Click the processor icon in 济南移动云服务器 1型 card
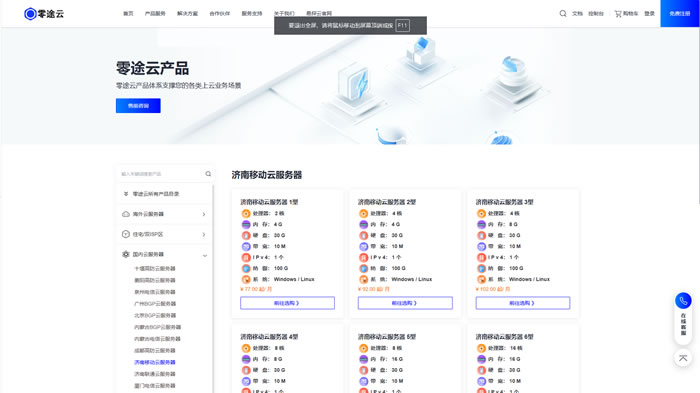 (246, 213)
